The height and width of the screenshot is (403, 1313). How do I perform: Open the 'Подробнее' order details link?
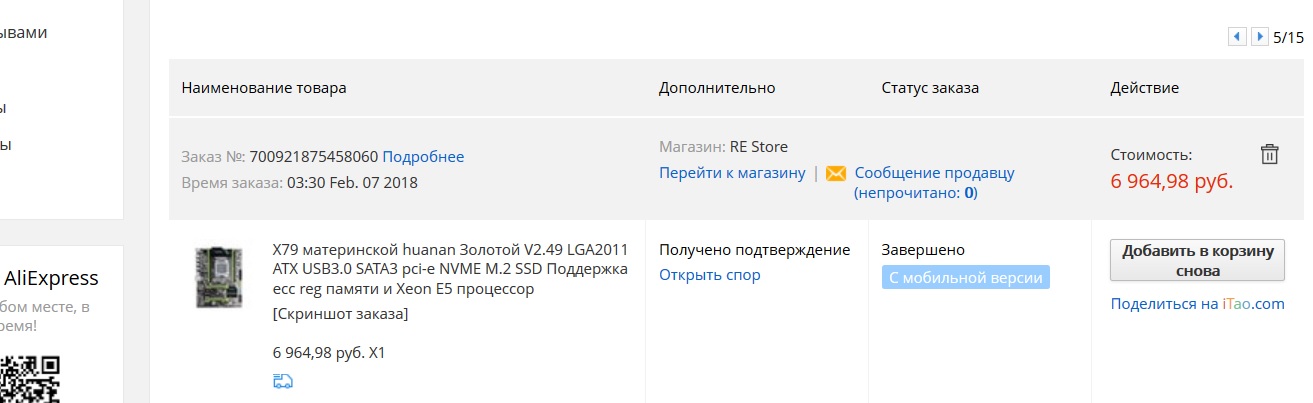coord(423,157)
